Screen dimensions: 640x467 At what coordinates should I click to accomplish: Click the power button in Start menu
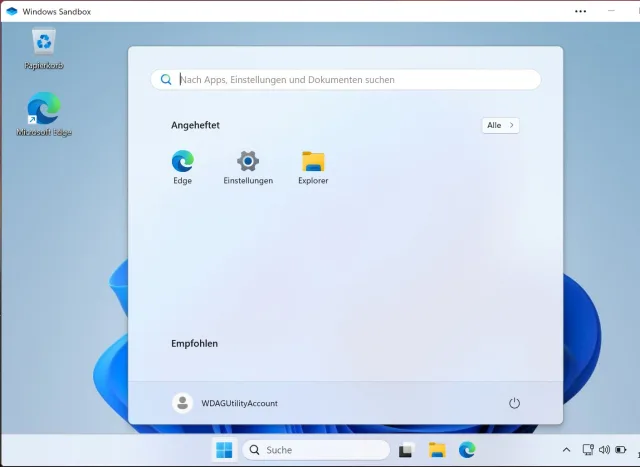coord(514,403)
